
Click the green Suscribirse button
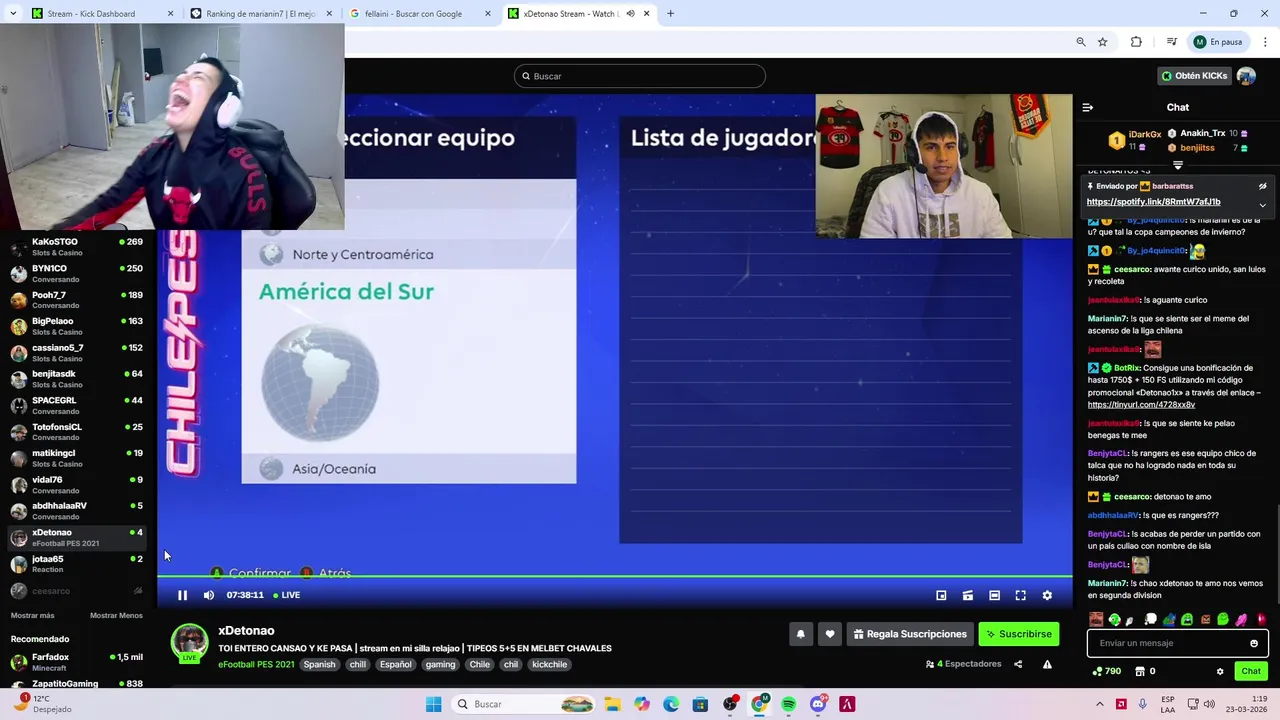(1018, 634)
